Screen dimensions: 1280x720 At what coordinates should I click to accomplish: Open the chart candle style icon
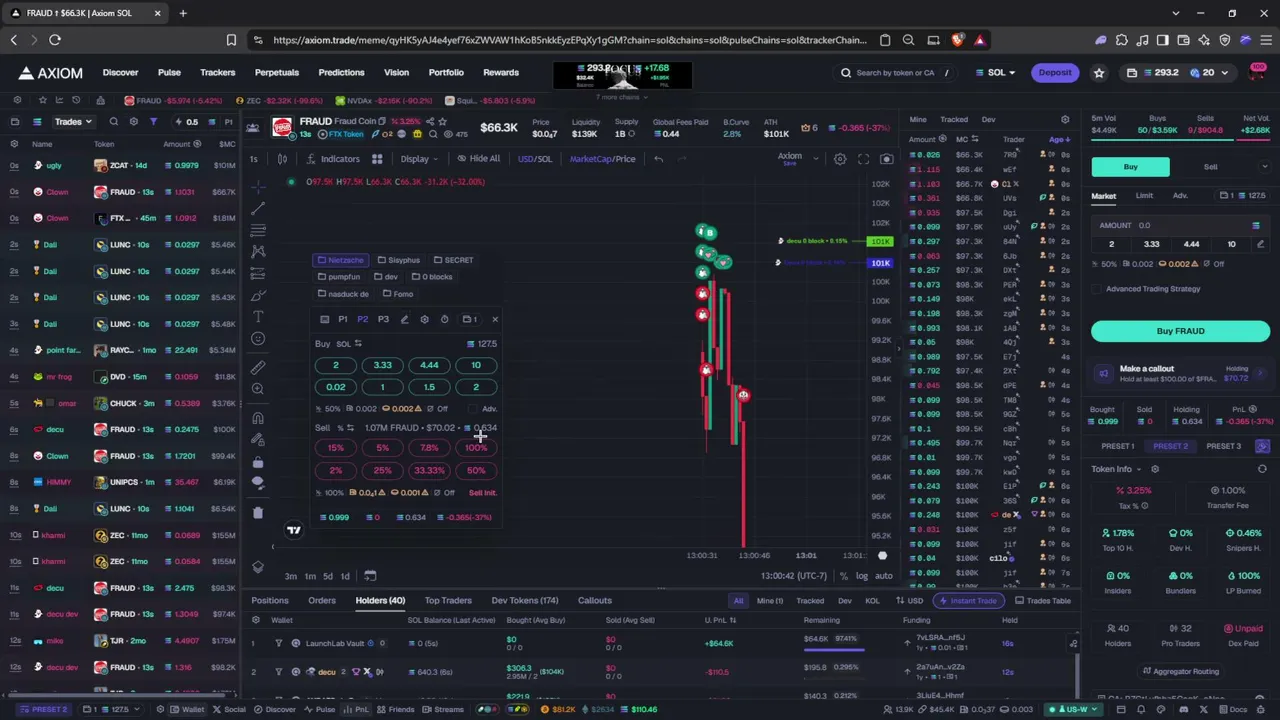coord(282,159)
